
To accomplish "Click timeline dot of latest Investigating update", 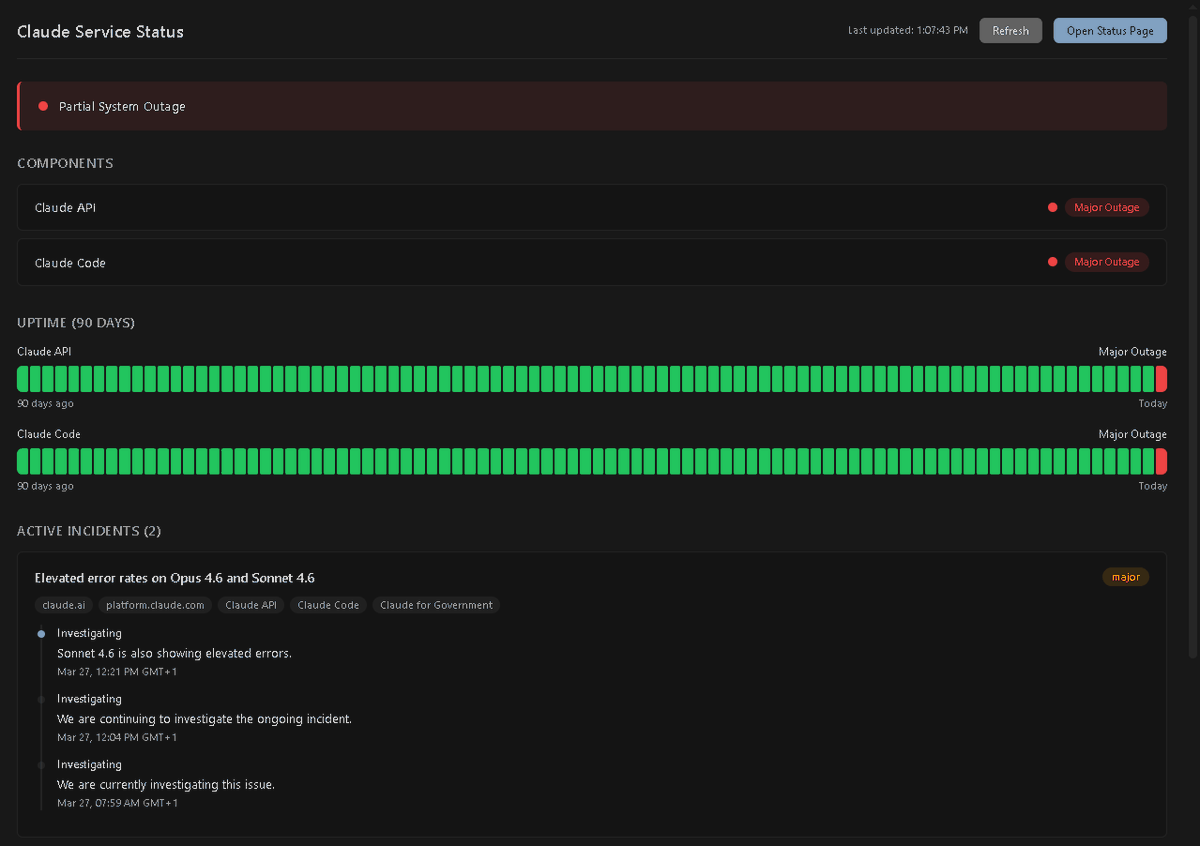I will [x=41, y=634].
